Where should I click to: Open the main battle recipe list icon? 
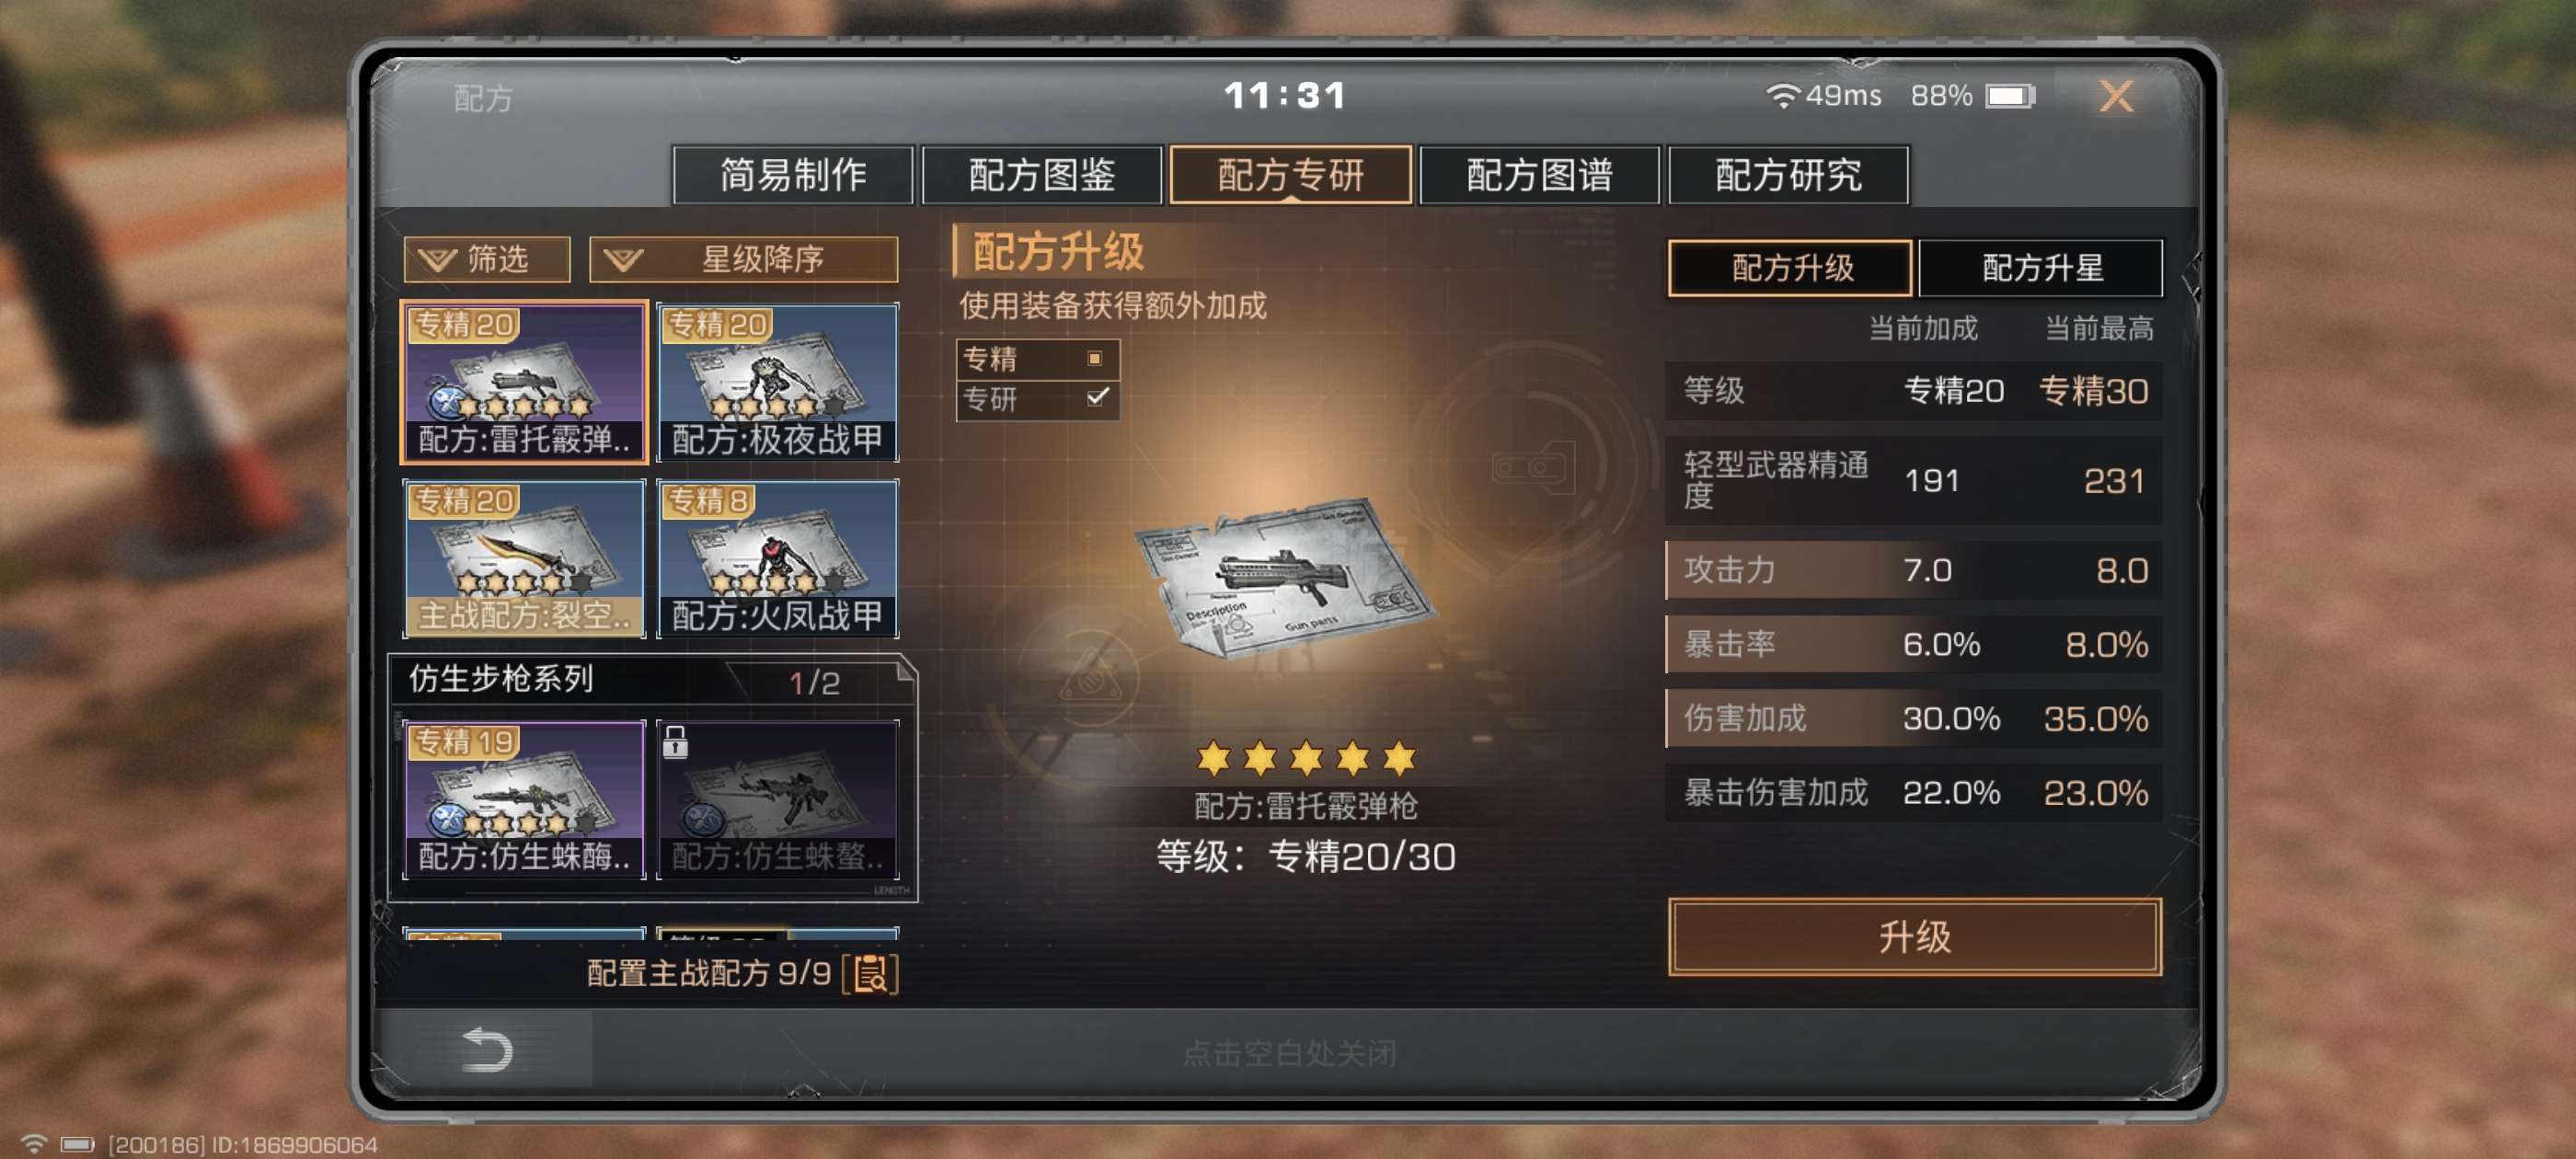coord(870,972)
